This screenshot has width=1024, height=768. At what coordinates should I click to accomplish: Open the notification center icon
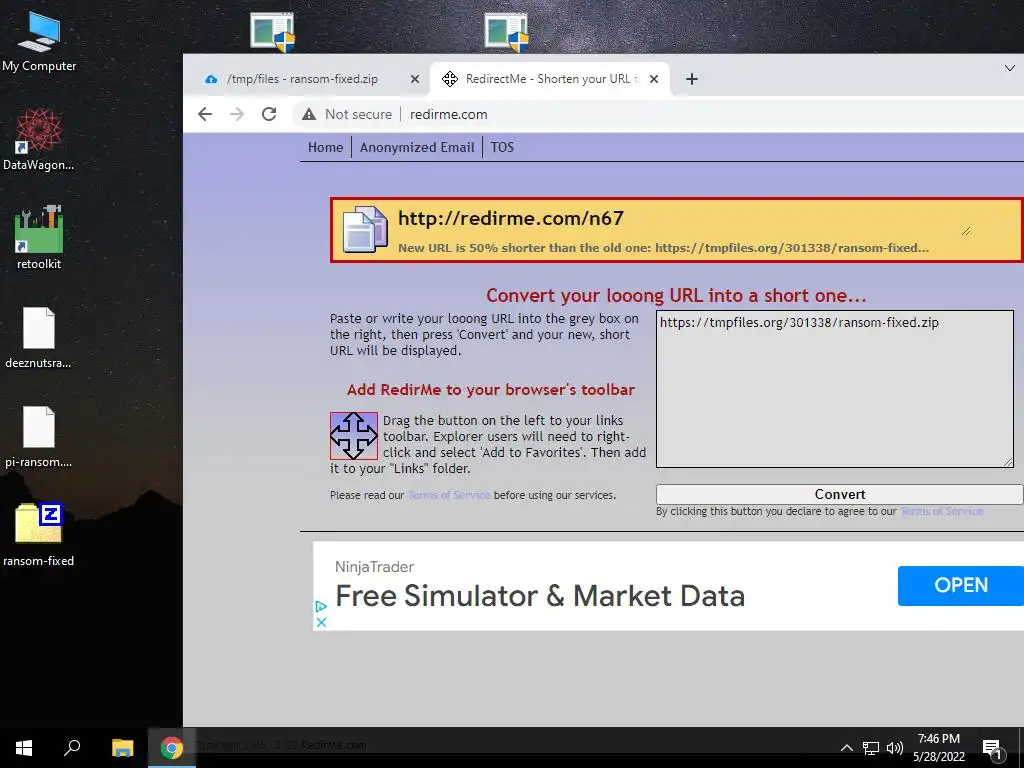[x=993, y=748]
